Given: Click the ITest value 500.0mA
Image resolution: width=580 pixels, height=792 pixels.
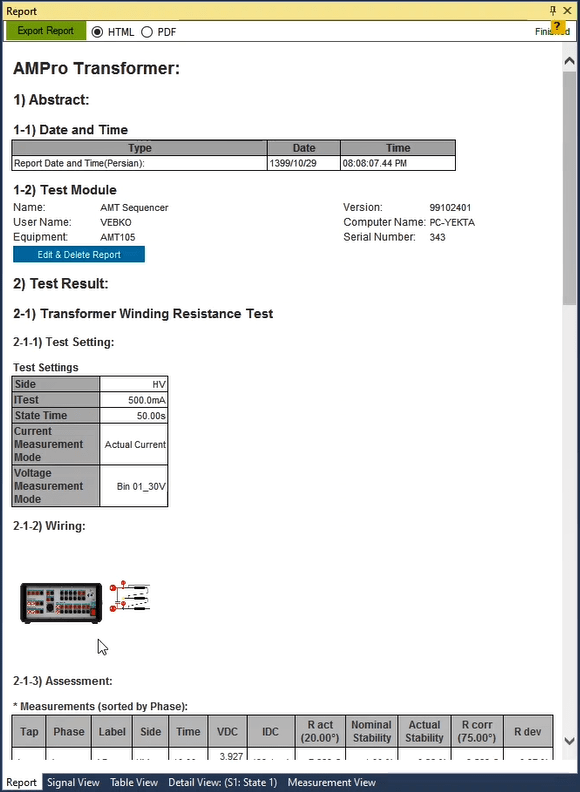Looking at the screenshot, I should point(133,400).
